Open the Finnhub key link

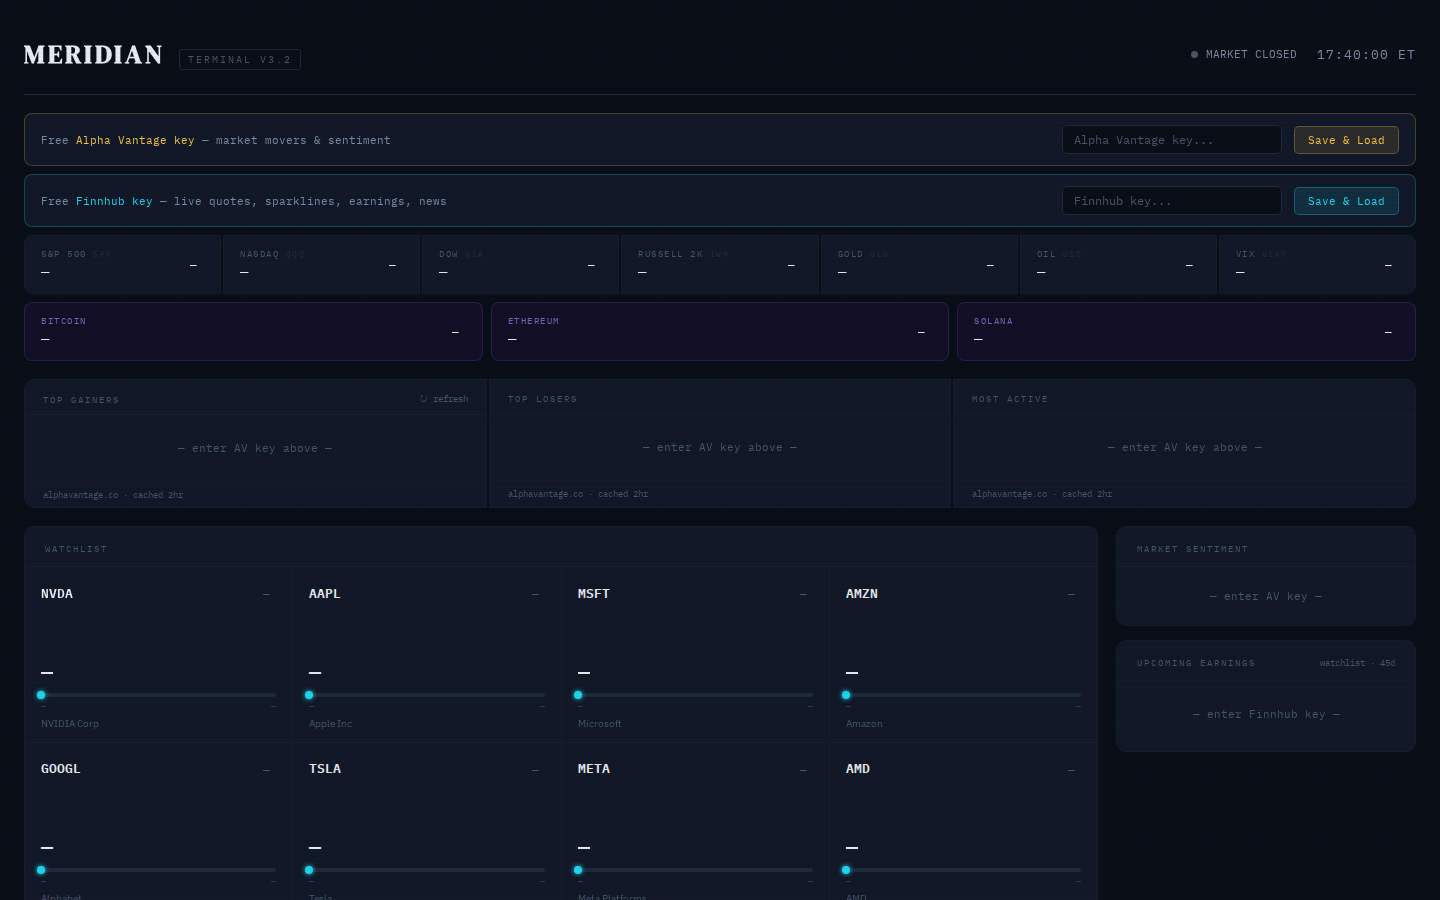point(114,202)
